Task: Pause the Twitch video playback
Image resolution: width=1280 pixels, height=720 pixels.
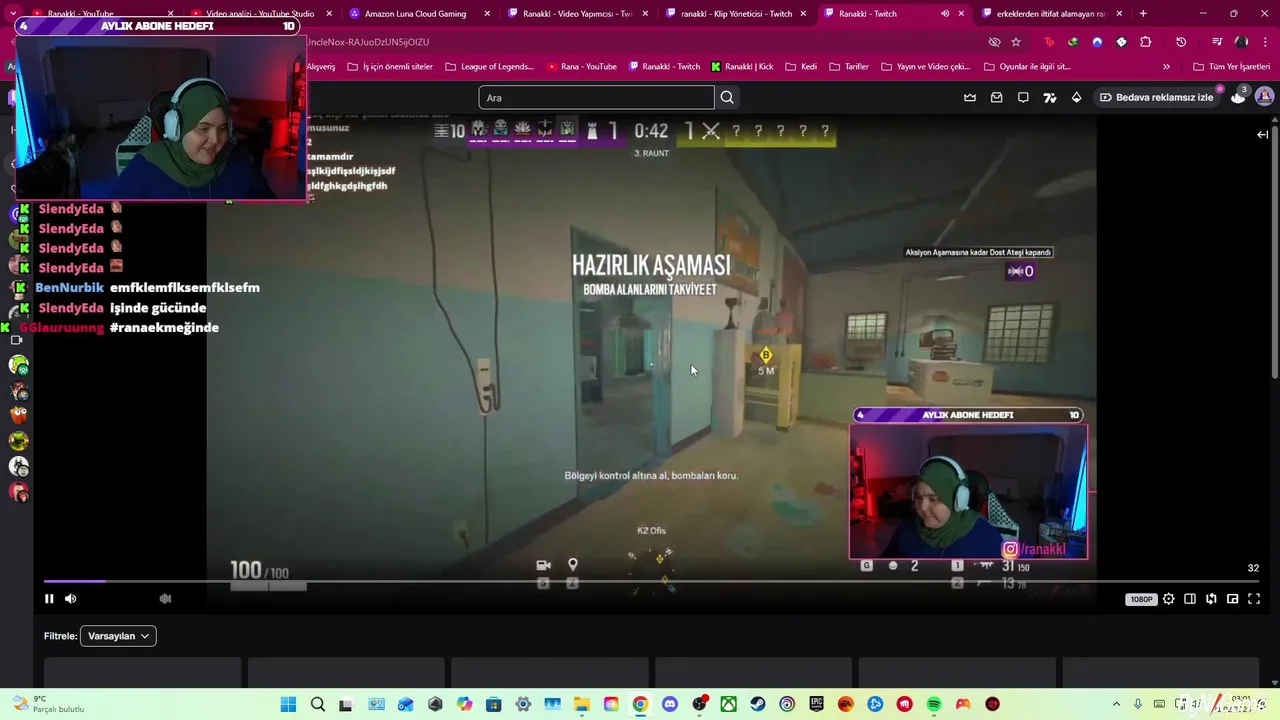Action: [x=49, y=599]
